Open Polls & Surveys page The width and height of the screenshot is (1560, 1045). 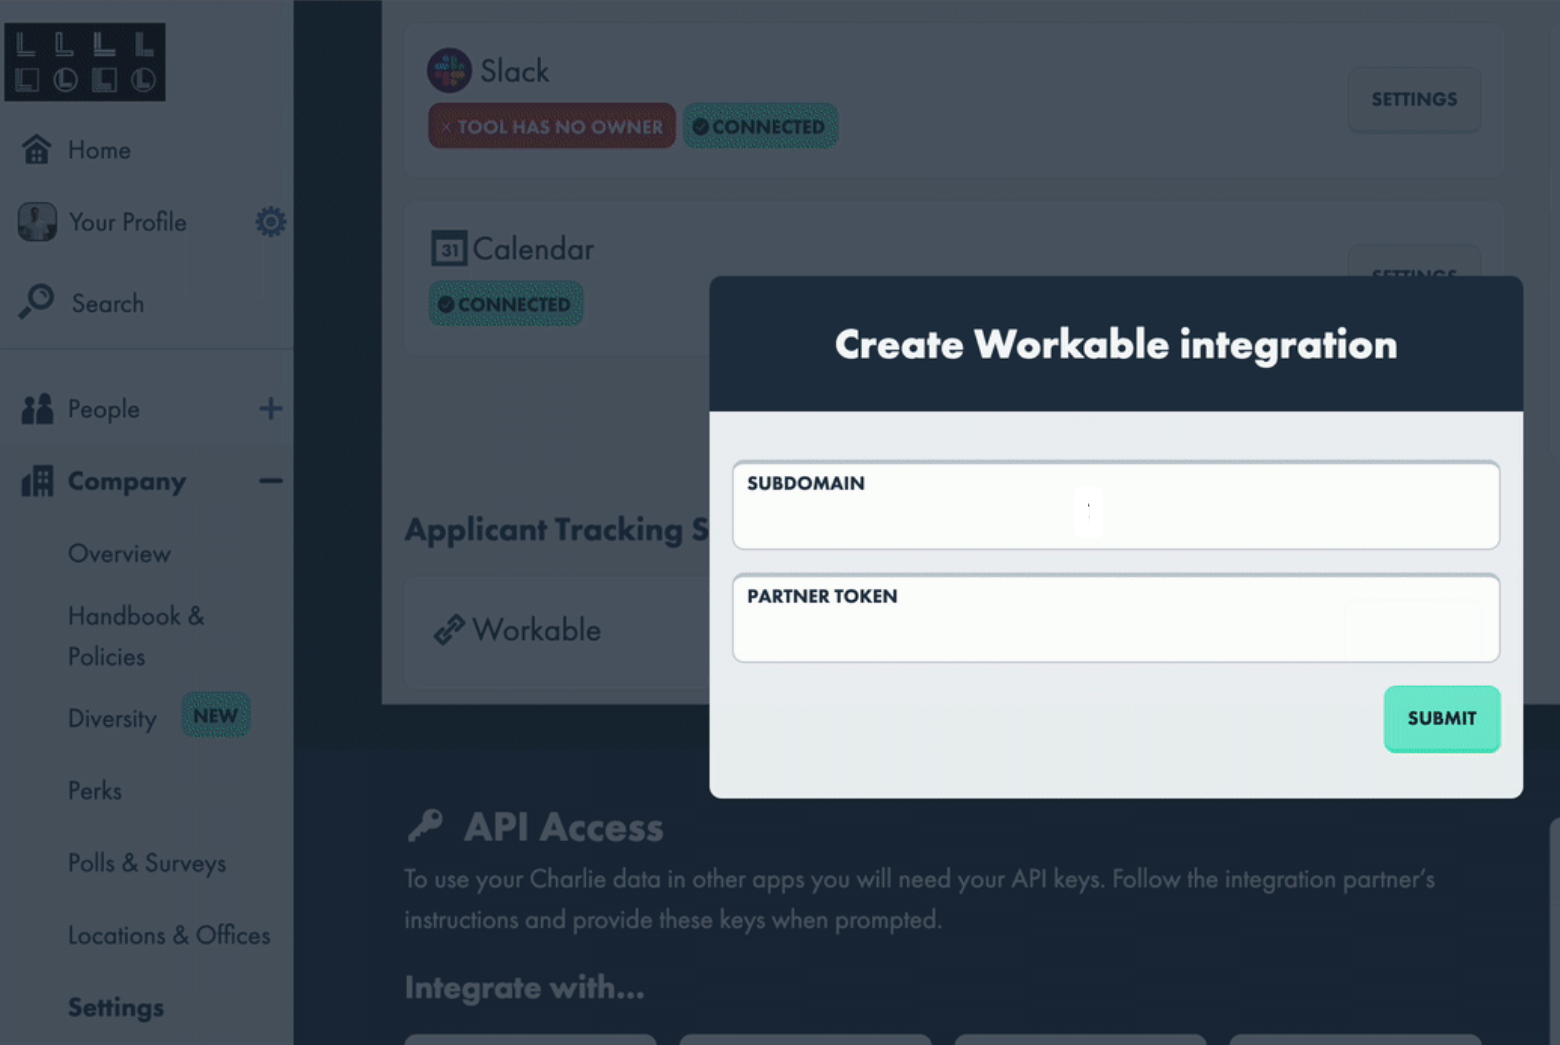tap(147, 863)
